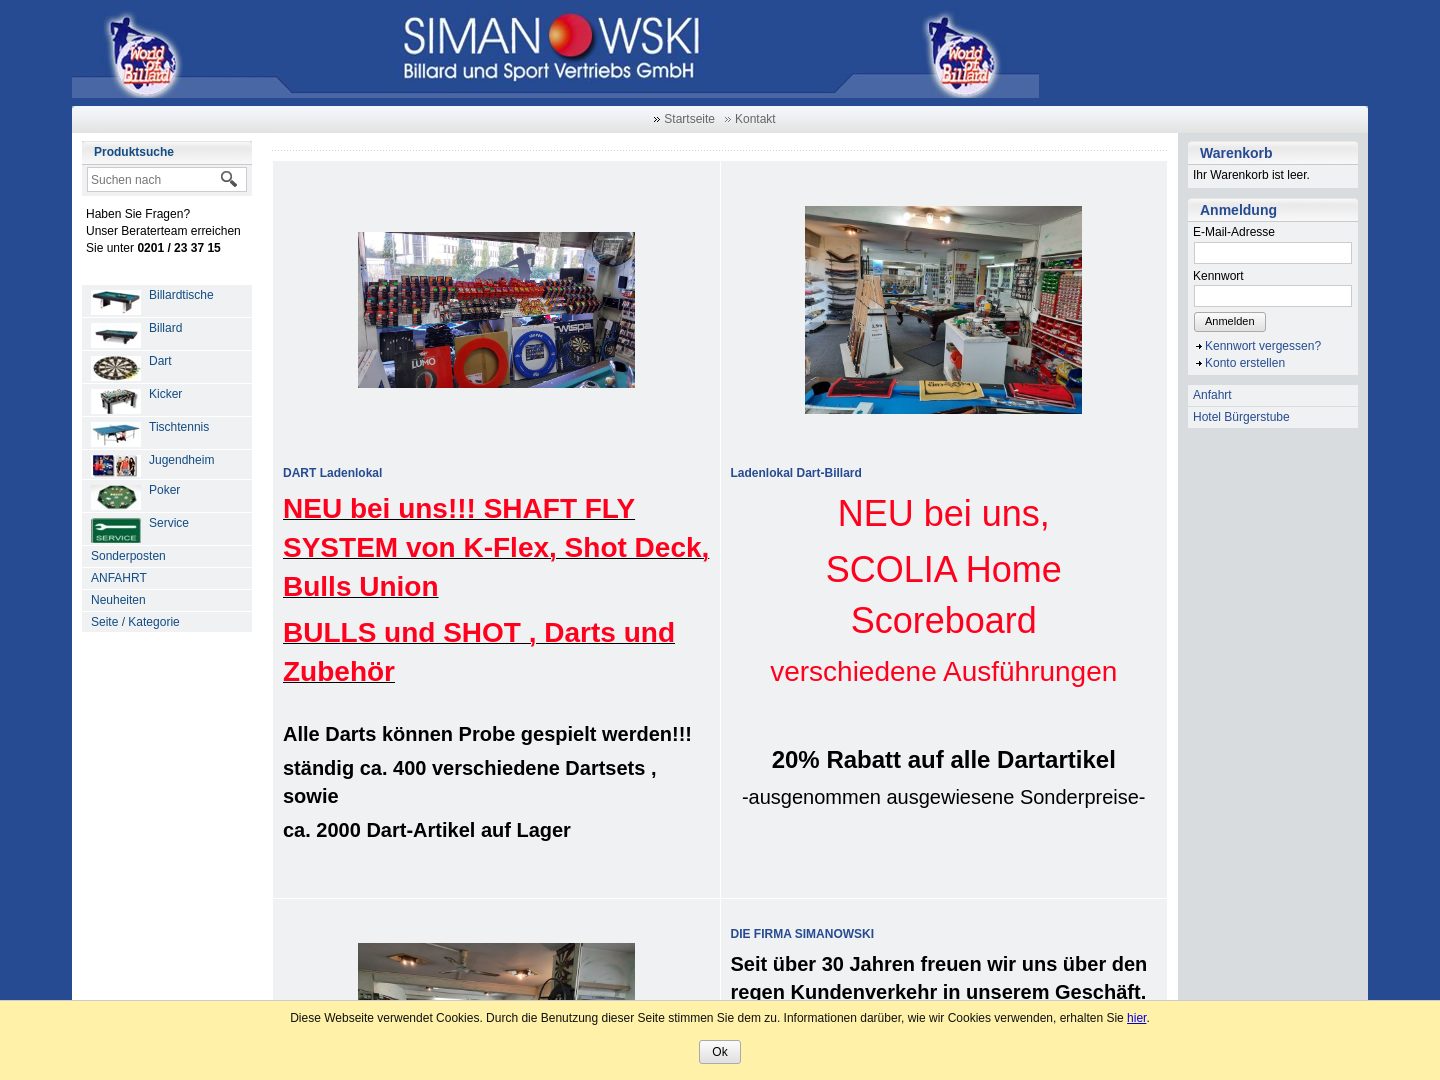This screenshot has width=1440, height=1080.
Task: Click DART Ladenlokal heading
Action: pyautogui.click(x=332, y=473)
